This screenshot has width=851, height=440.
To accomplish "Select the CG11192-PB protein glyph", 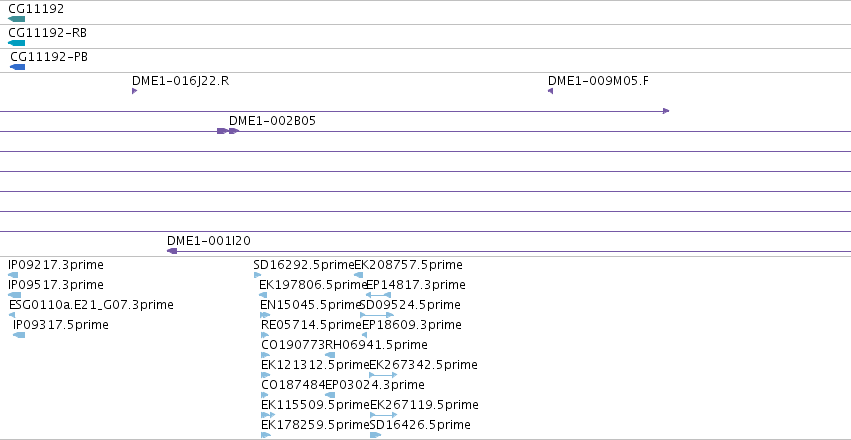I will click(x=18, y=67).
